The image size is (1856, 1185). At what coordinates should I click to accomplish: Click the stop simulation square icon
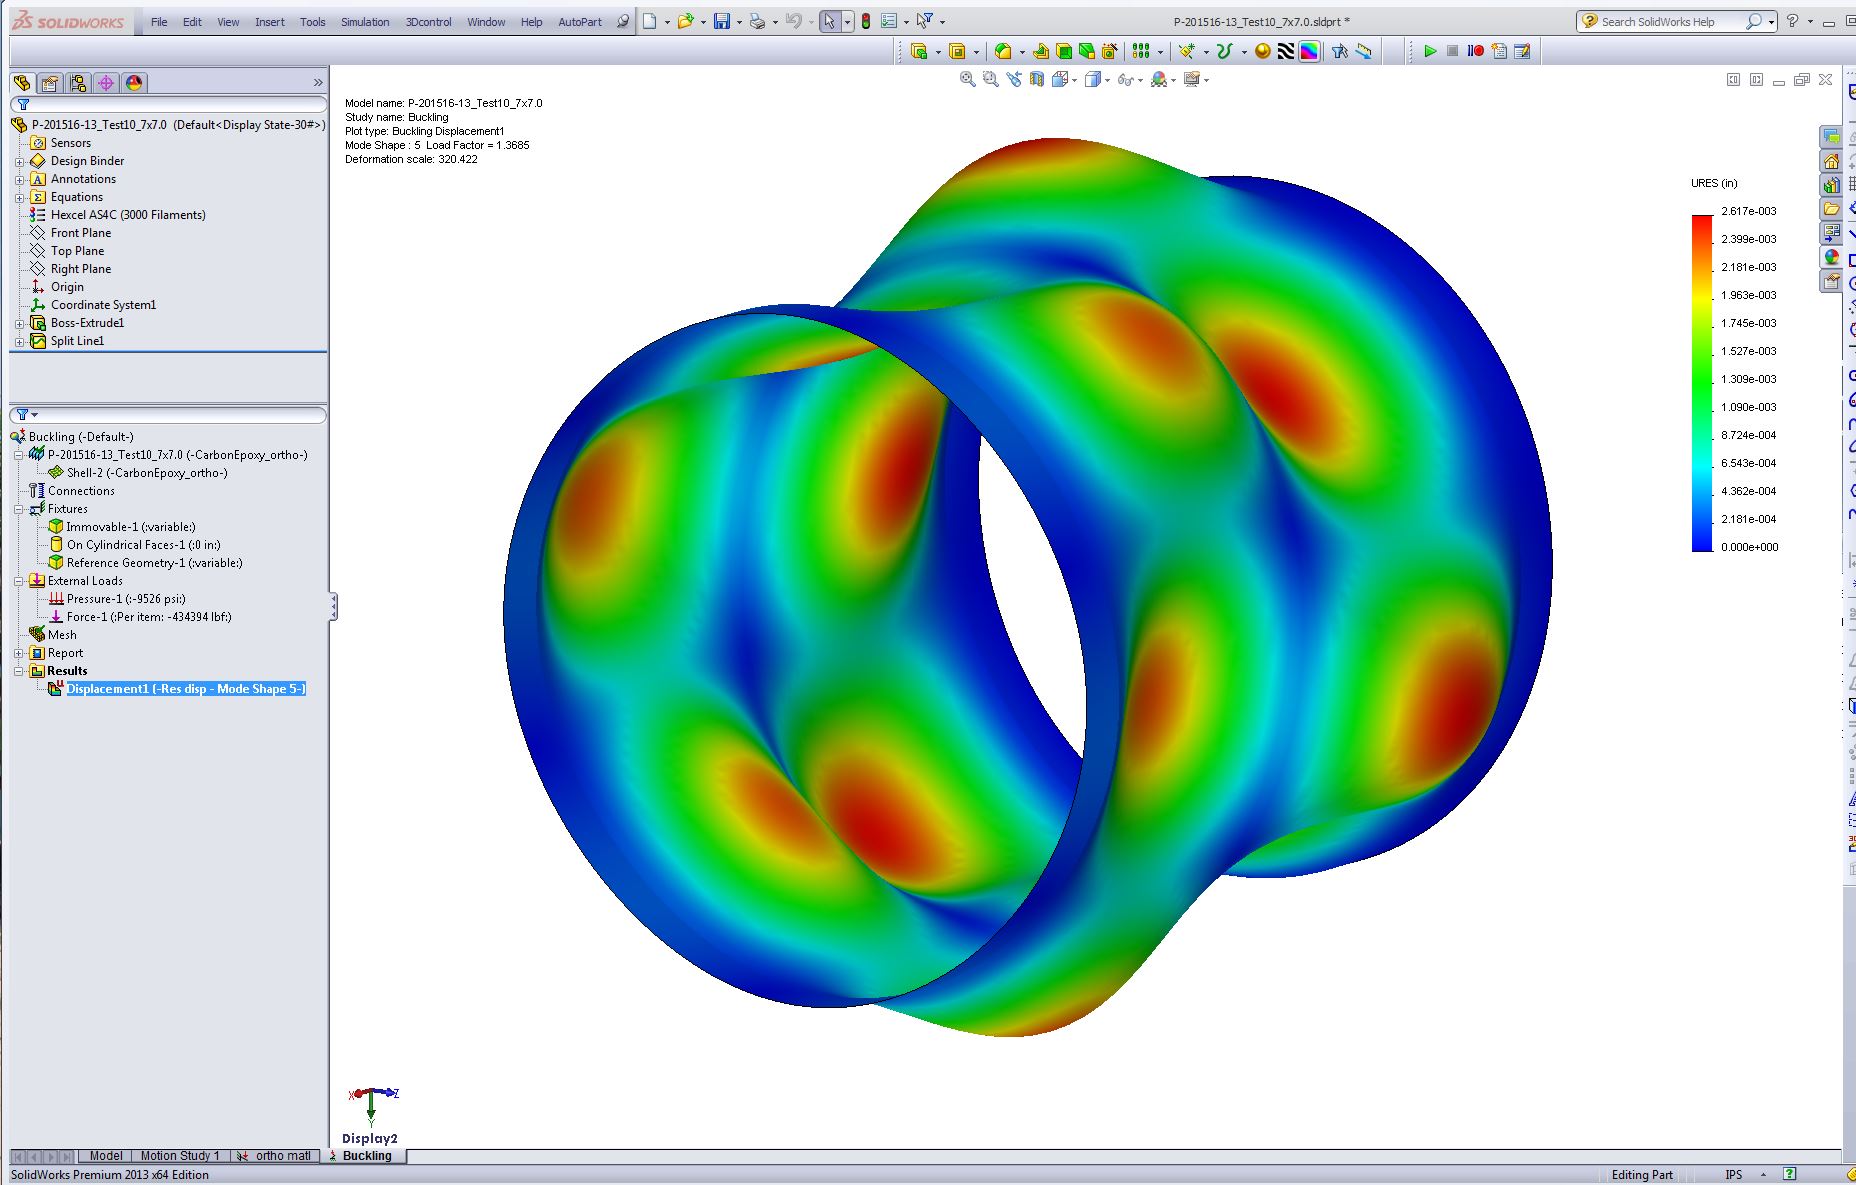pyautogui.click(x=1453, y=51)
